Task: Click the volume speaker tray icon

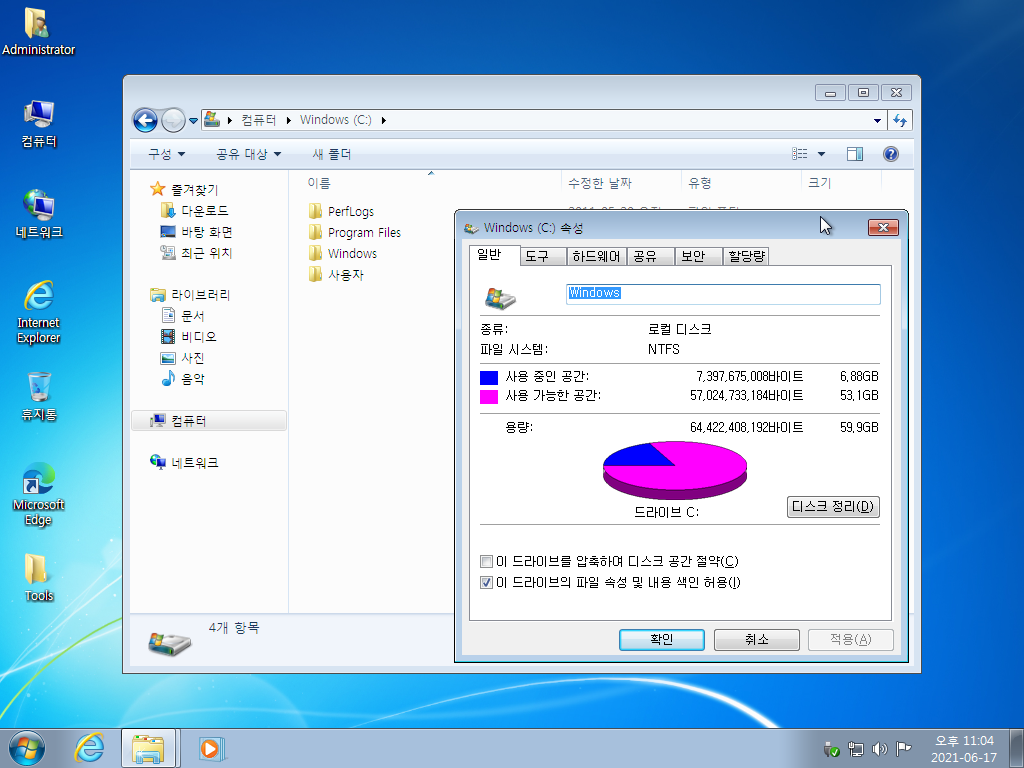Action: coord(880,749)
